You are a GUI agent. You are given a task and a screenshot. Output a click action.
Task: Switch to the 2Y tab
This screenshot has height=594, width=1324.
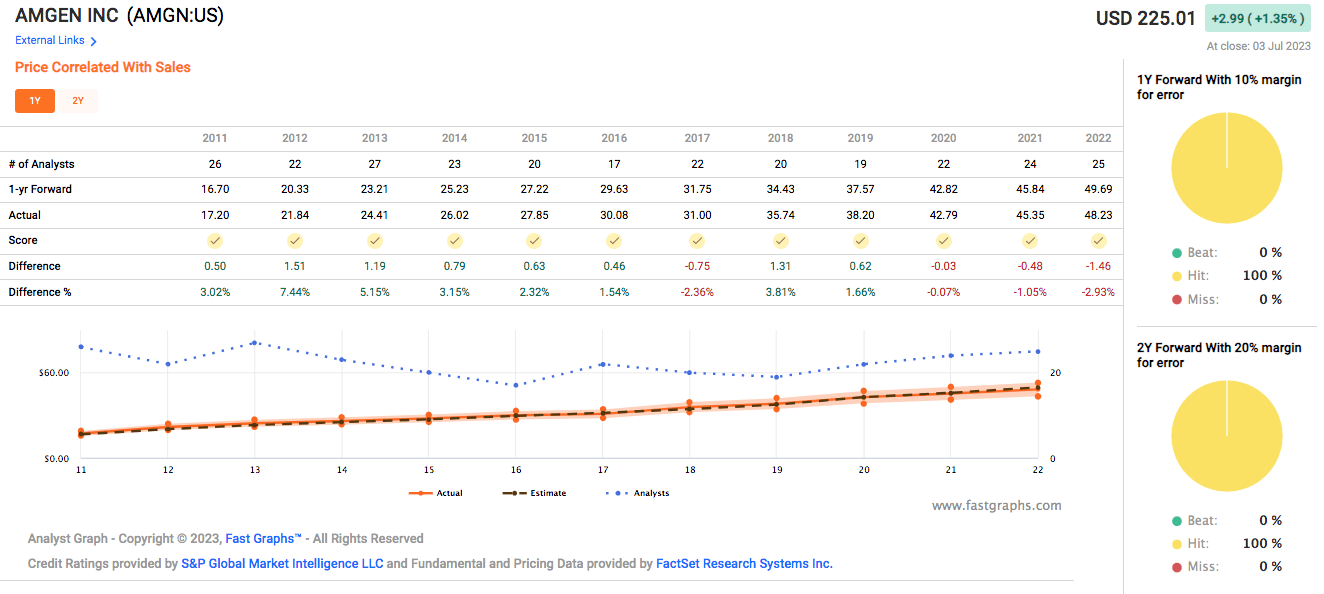79,101
